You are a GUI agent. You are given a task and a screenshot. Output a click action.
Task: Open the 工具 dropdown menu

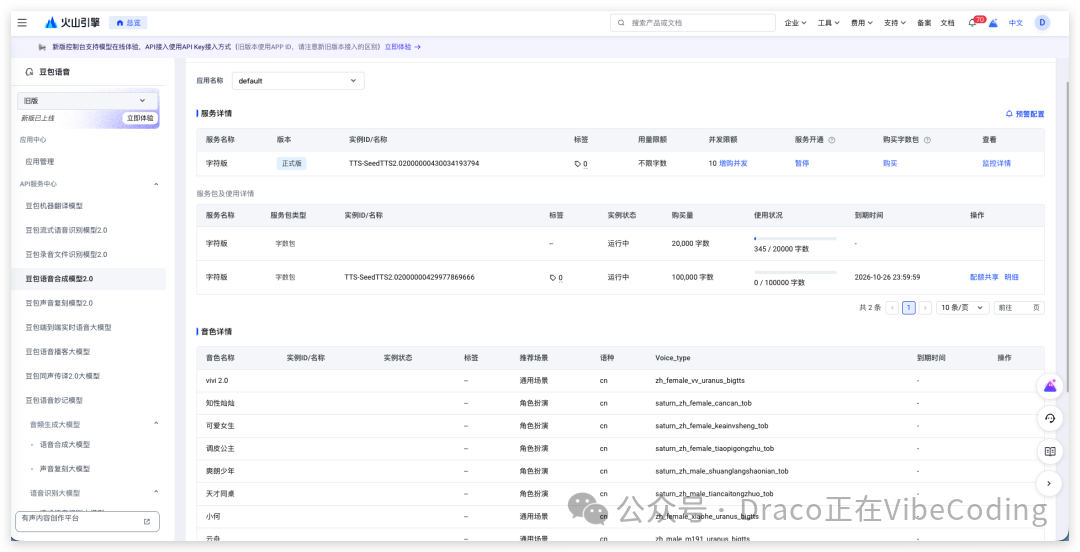[829, 23]
